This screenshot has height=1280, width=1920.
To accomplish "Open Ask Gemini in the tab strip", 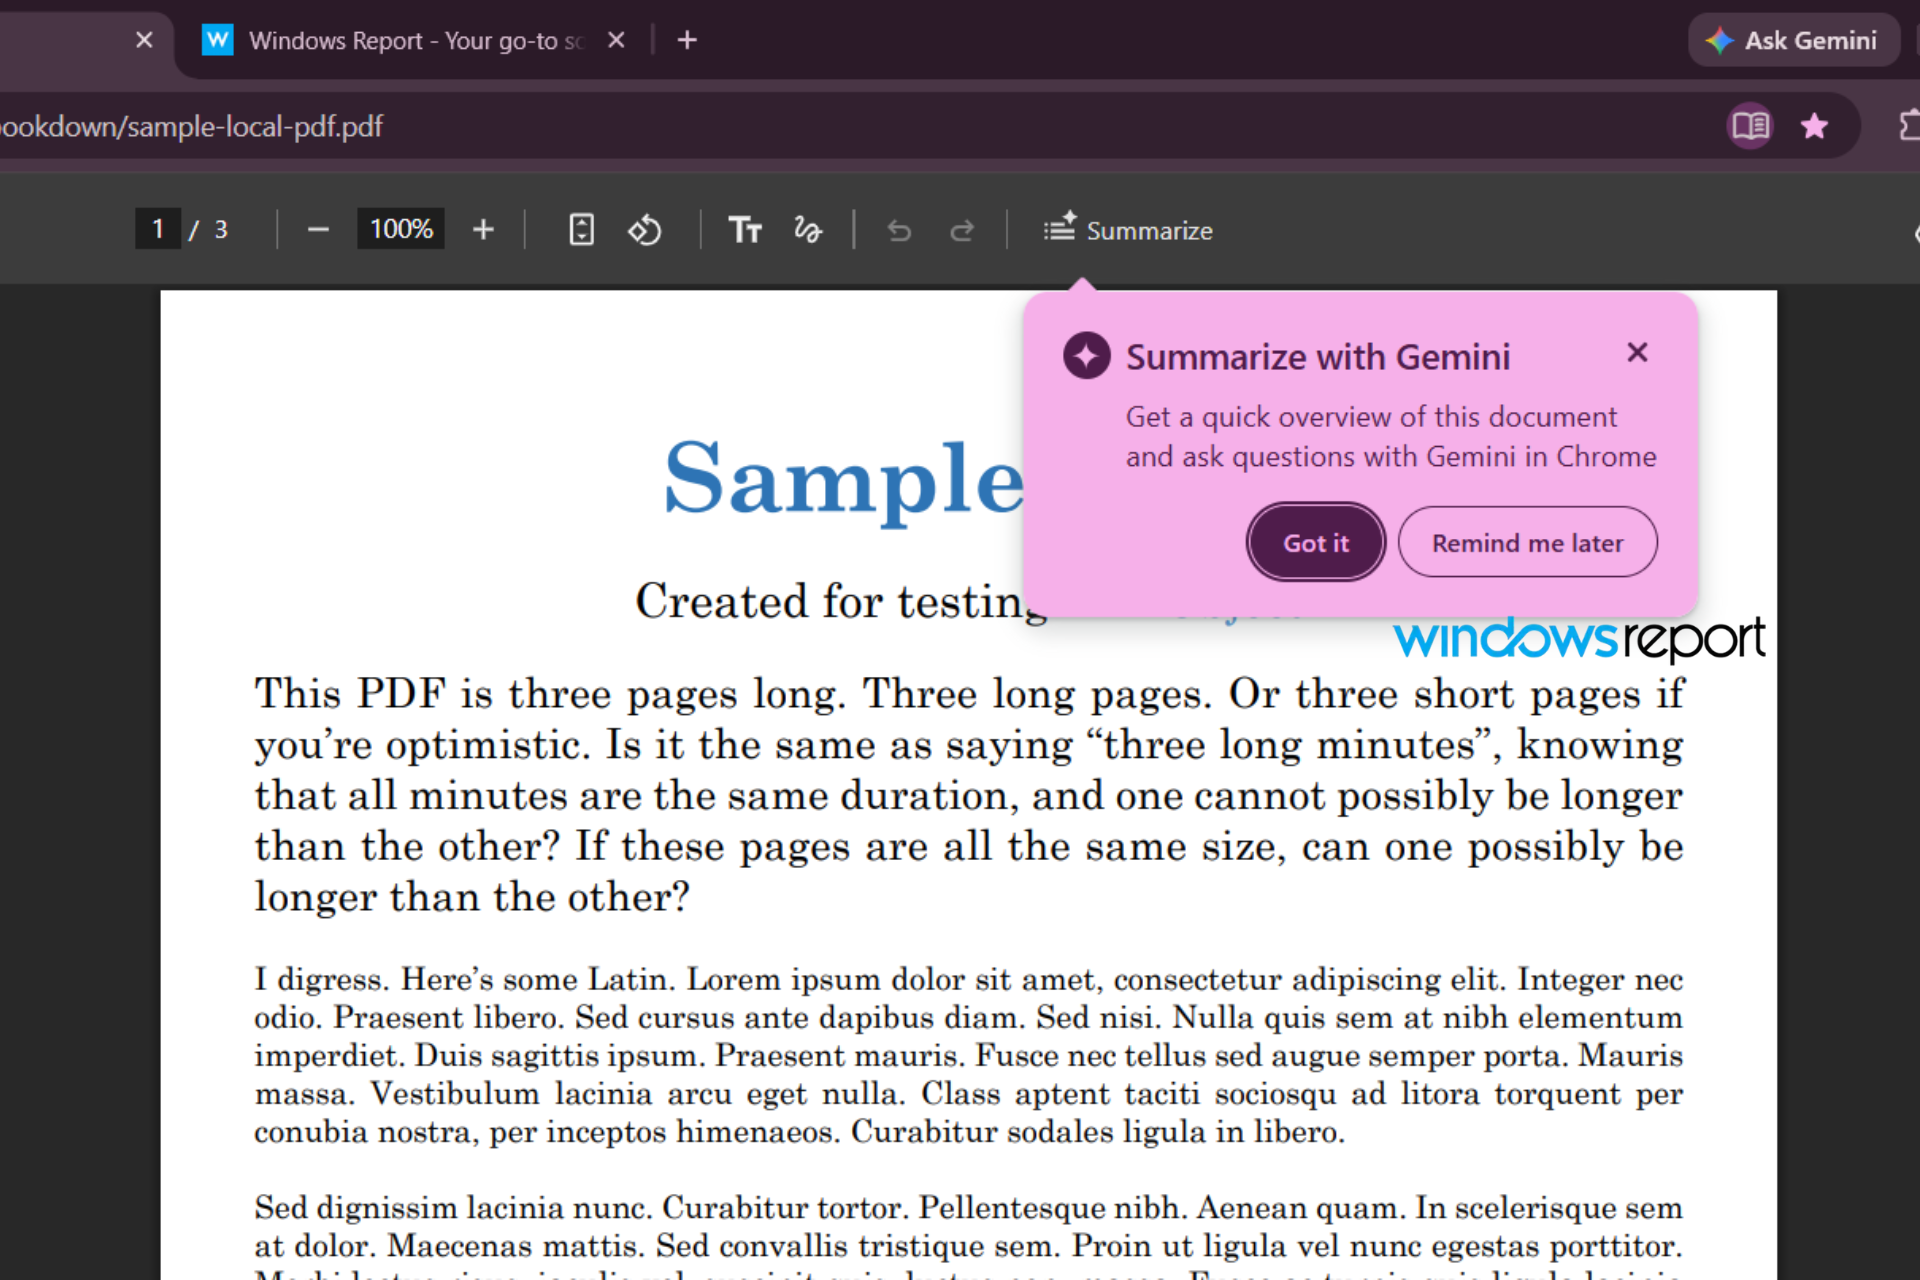I will click(1794, 40).
